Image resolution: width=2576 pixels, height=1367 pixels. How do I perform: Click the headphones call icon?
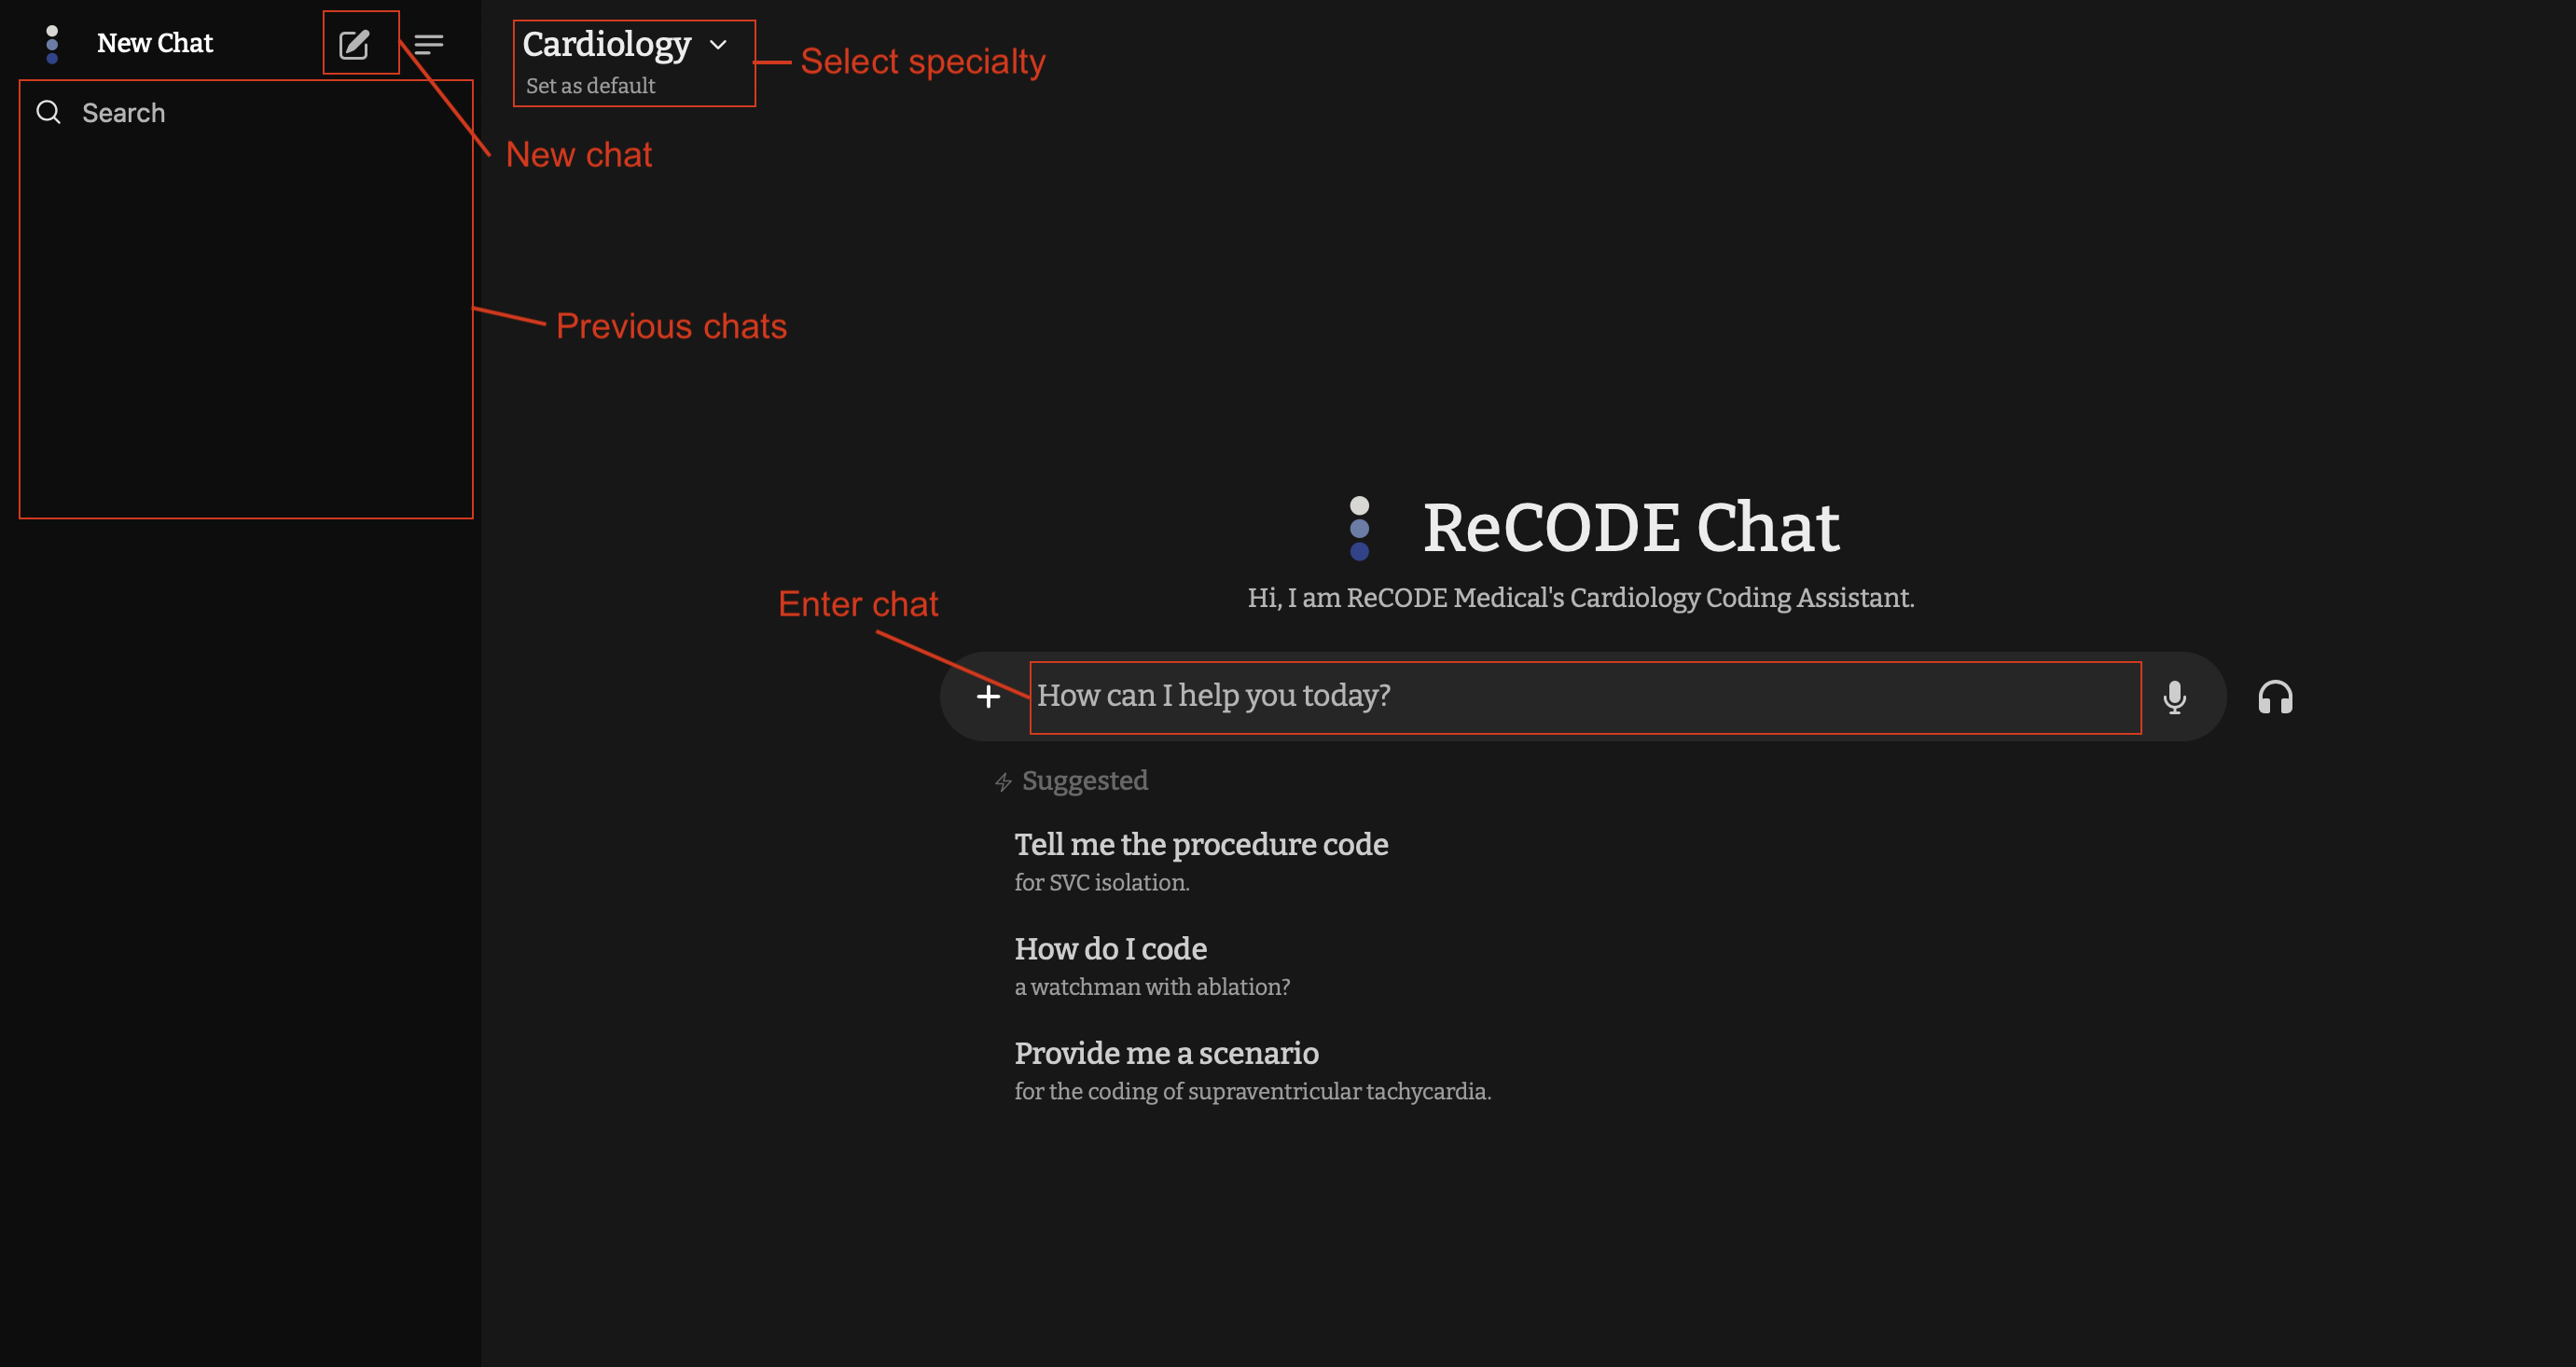pos(2275,697)
